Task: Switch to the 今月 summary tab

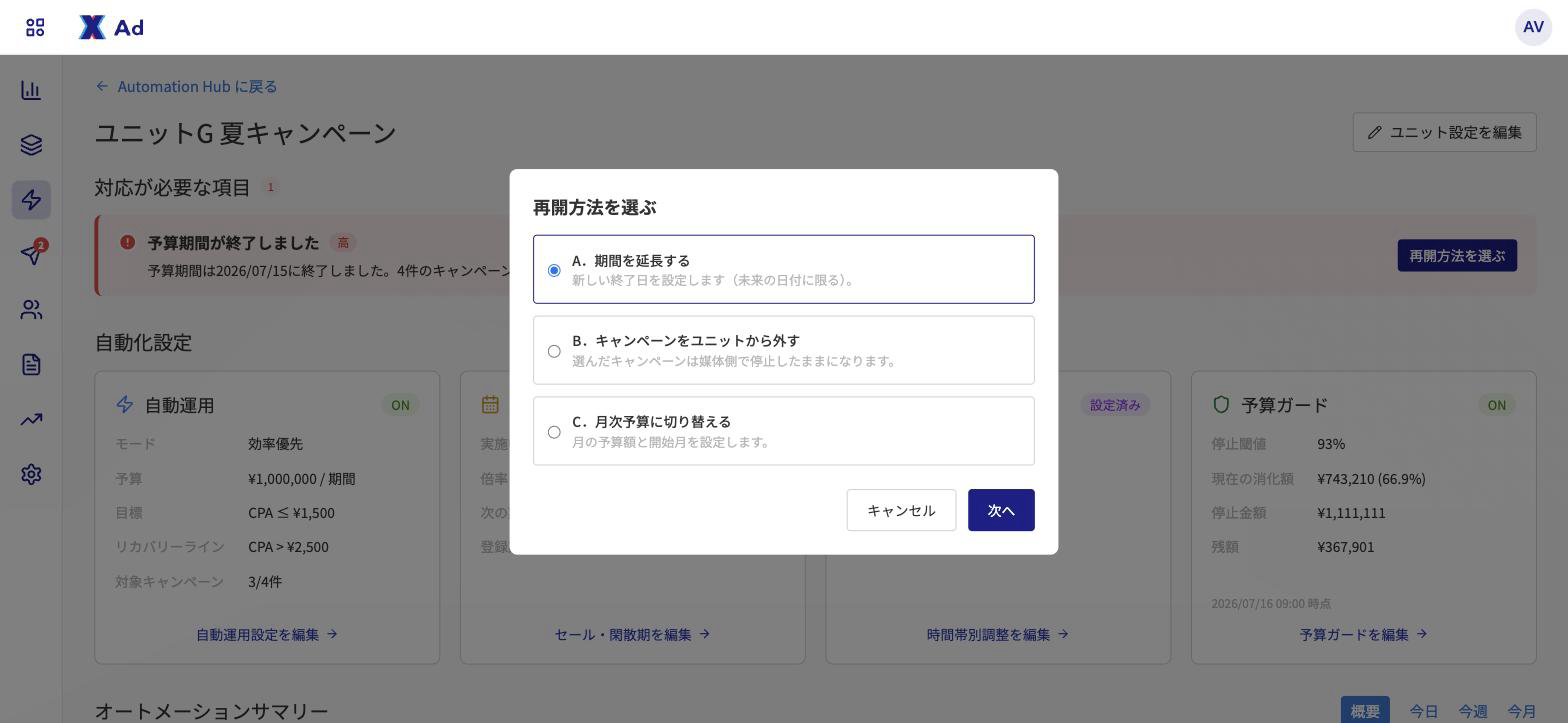Action: coord(1522,711)
